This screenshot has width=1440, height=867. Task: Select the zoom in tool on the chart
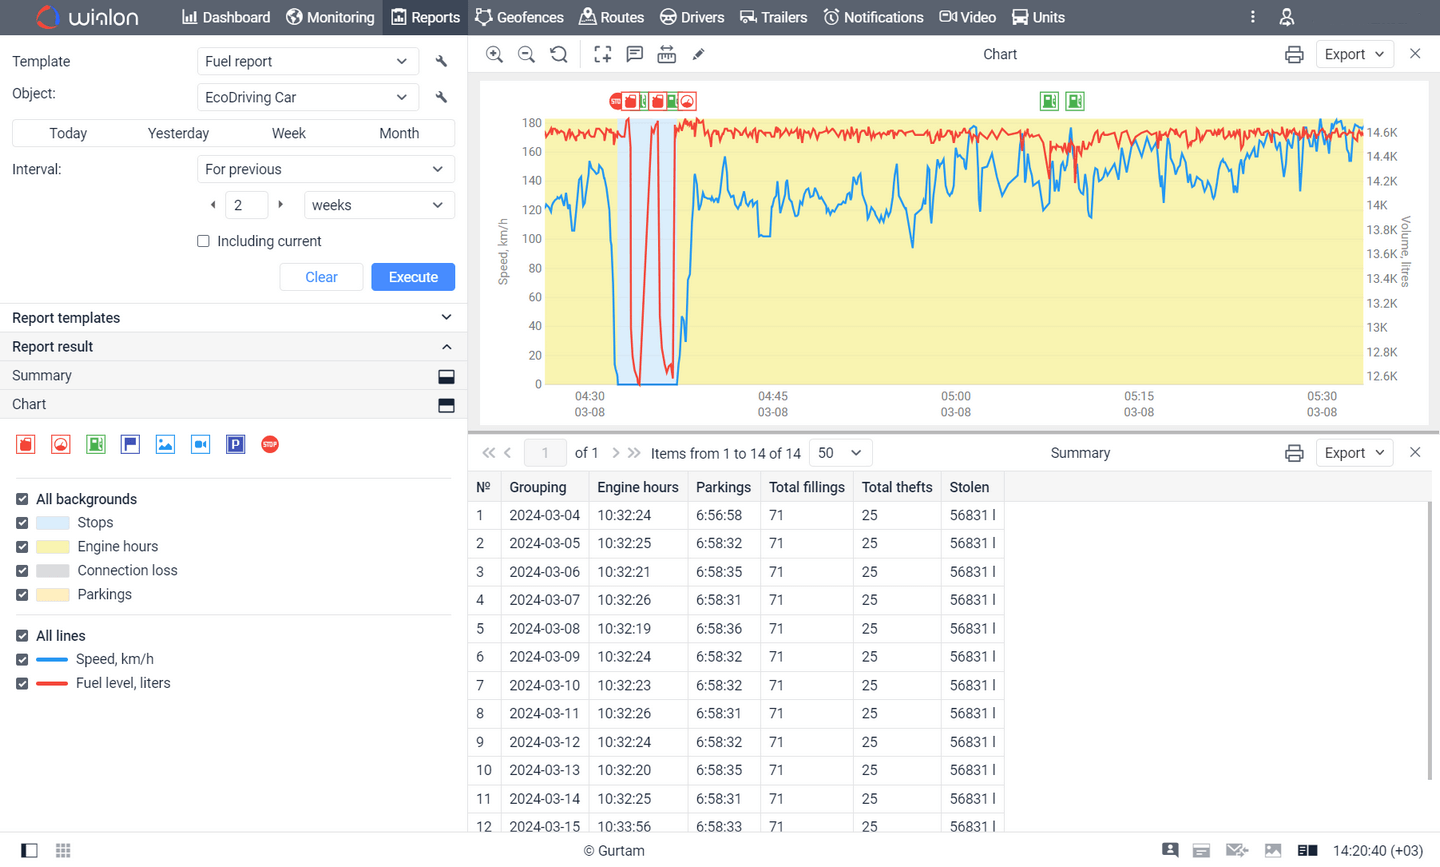click(x=494, y=54)
